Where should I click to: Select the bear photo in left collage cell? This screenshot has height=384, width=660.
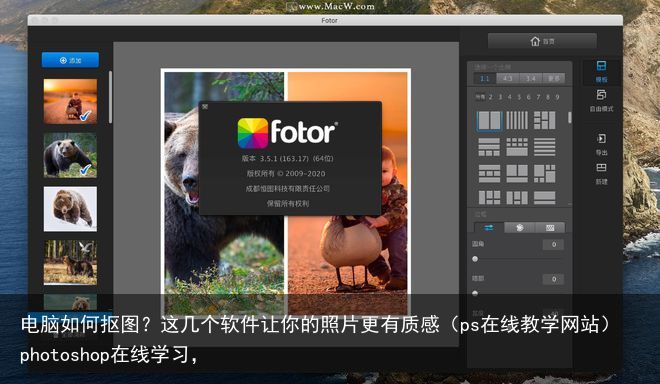(224, 192)
